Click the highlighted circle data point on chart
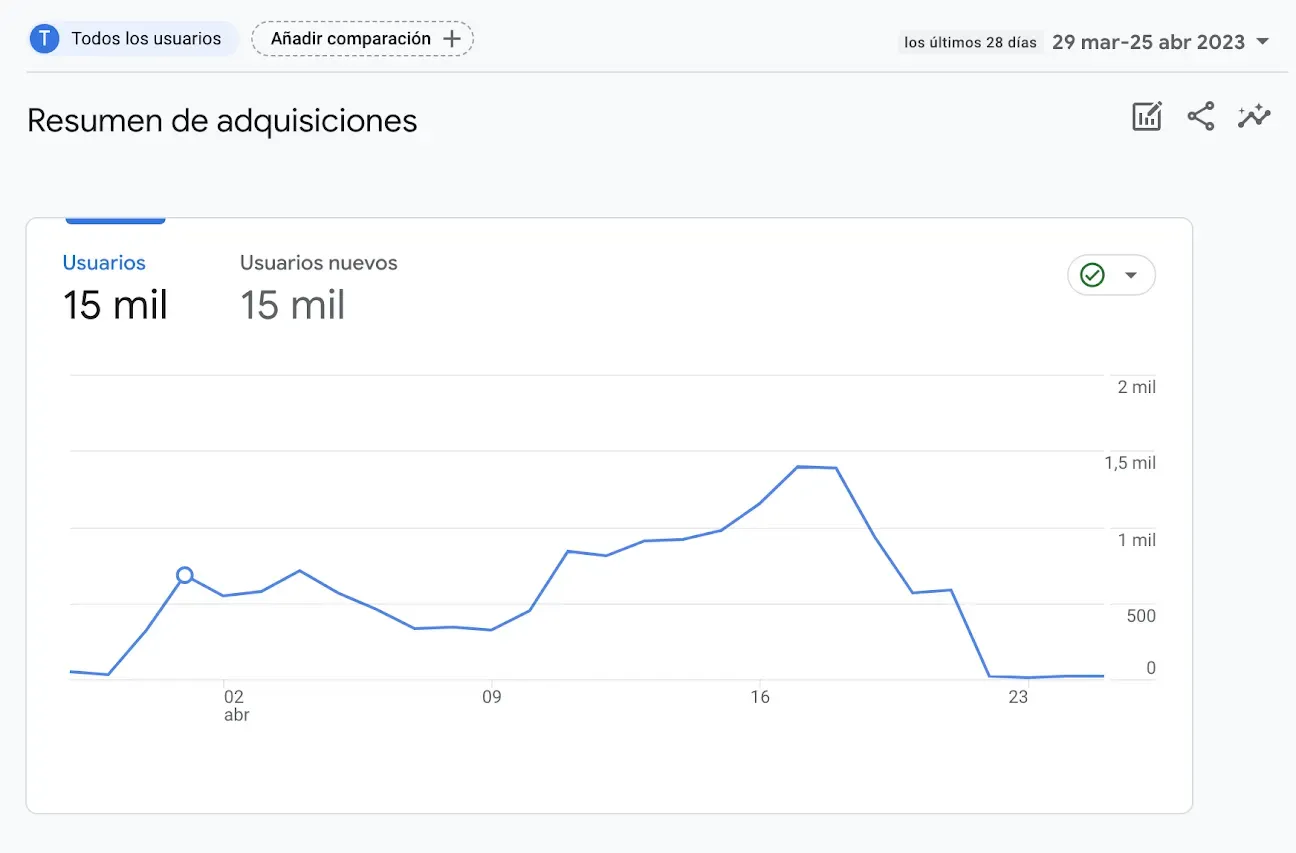1296x853 pixels. pos(184,575)
